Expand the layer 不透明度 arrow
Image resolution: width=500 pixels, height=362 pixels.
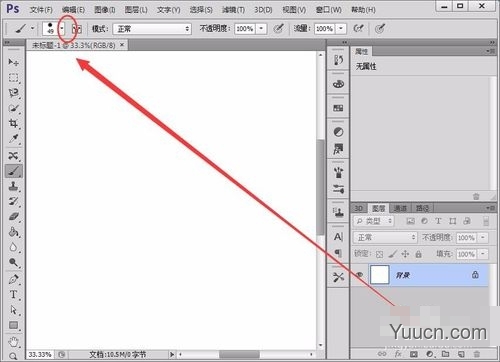pos(483,237)
